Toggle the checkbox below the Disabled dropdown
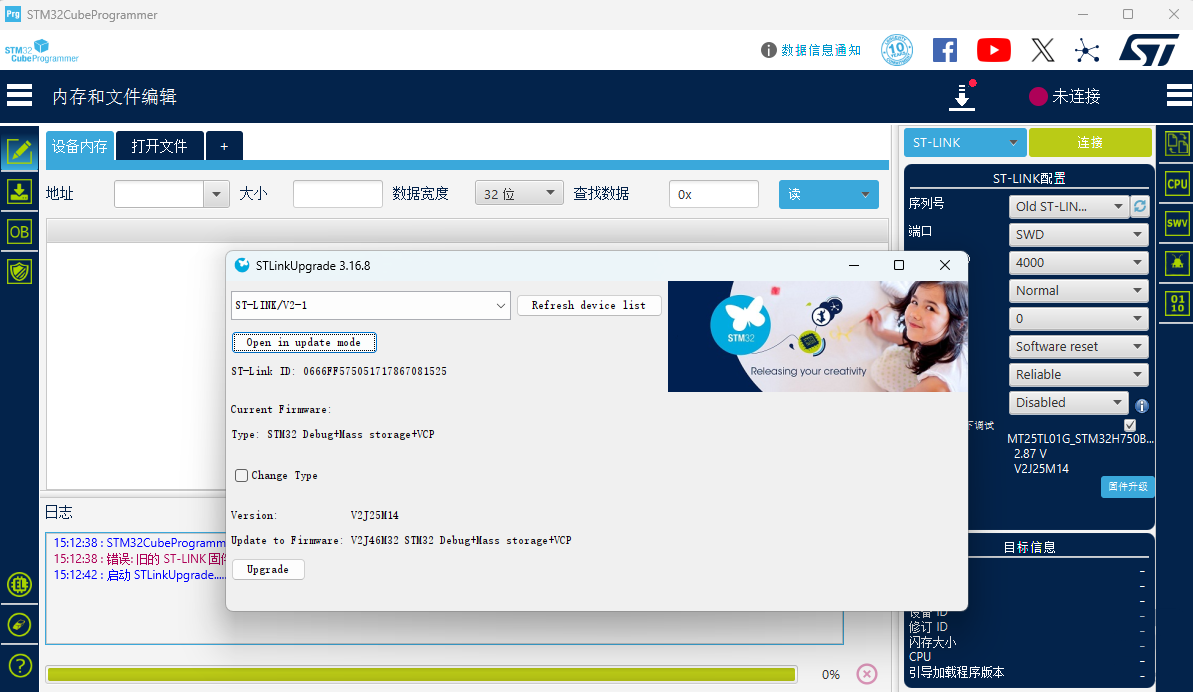 (x=1130, y=425)
